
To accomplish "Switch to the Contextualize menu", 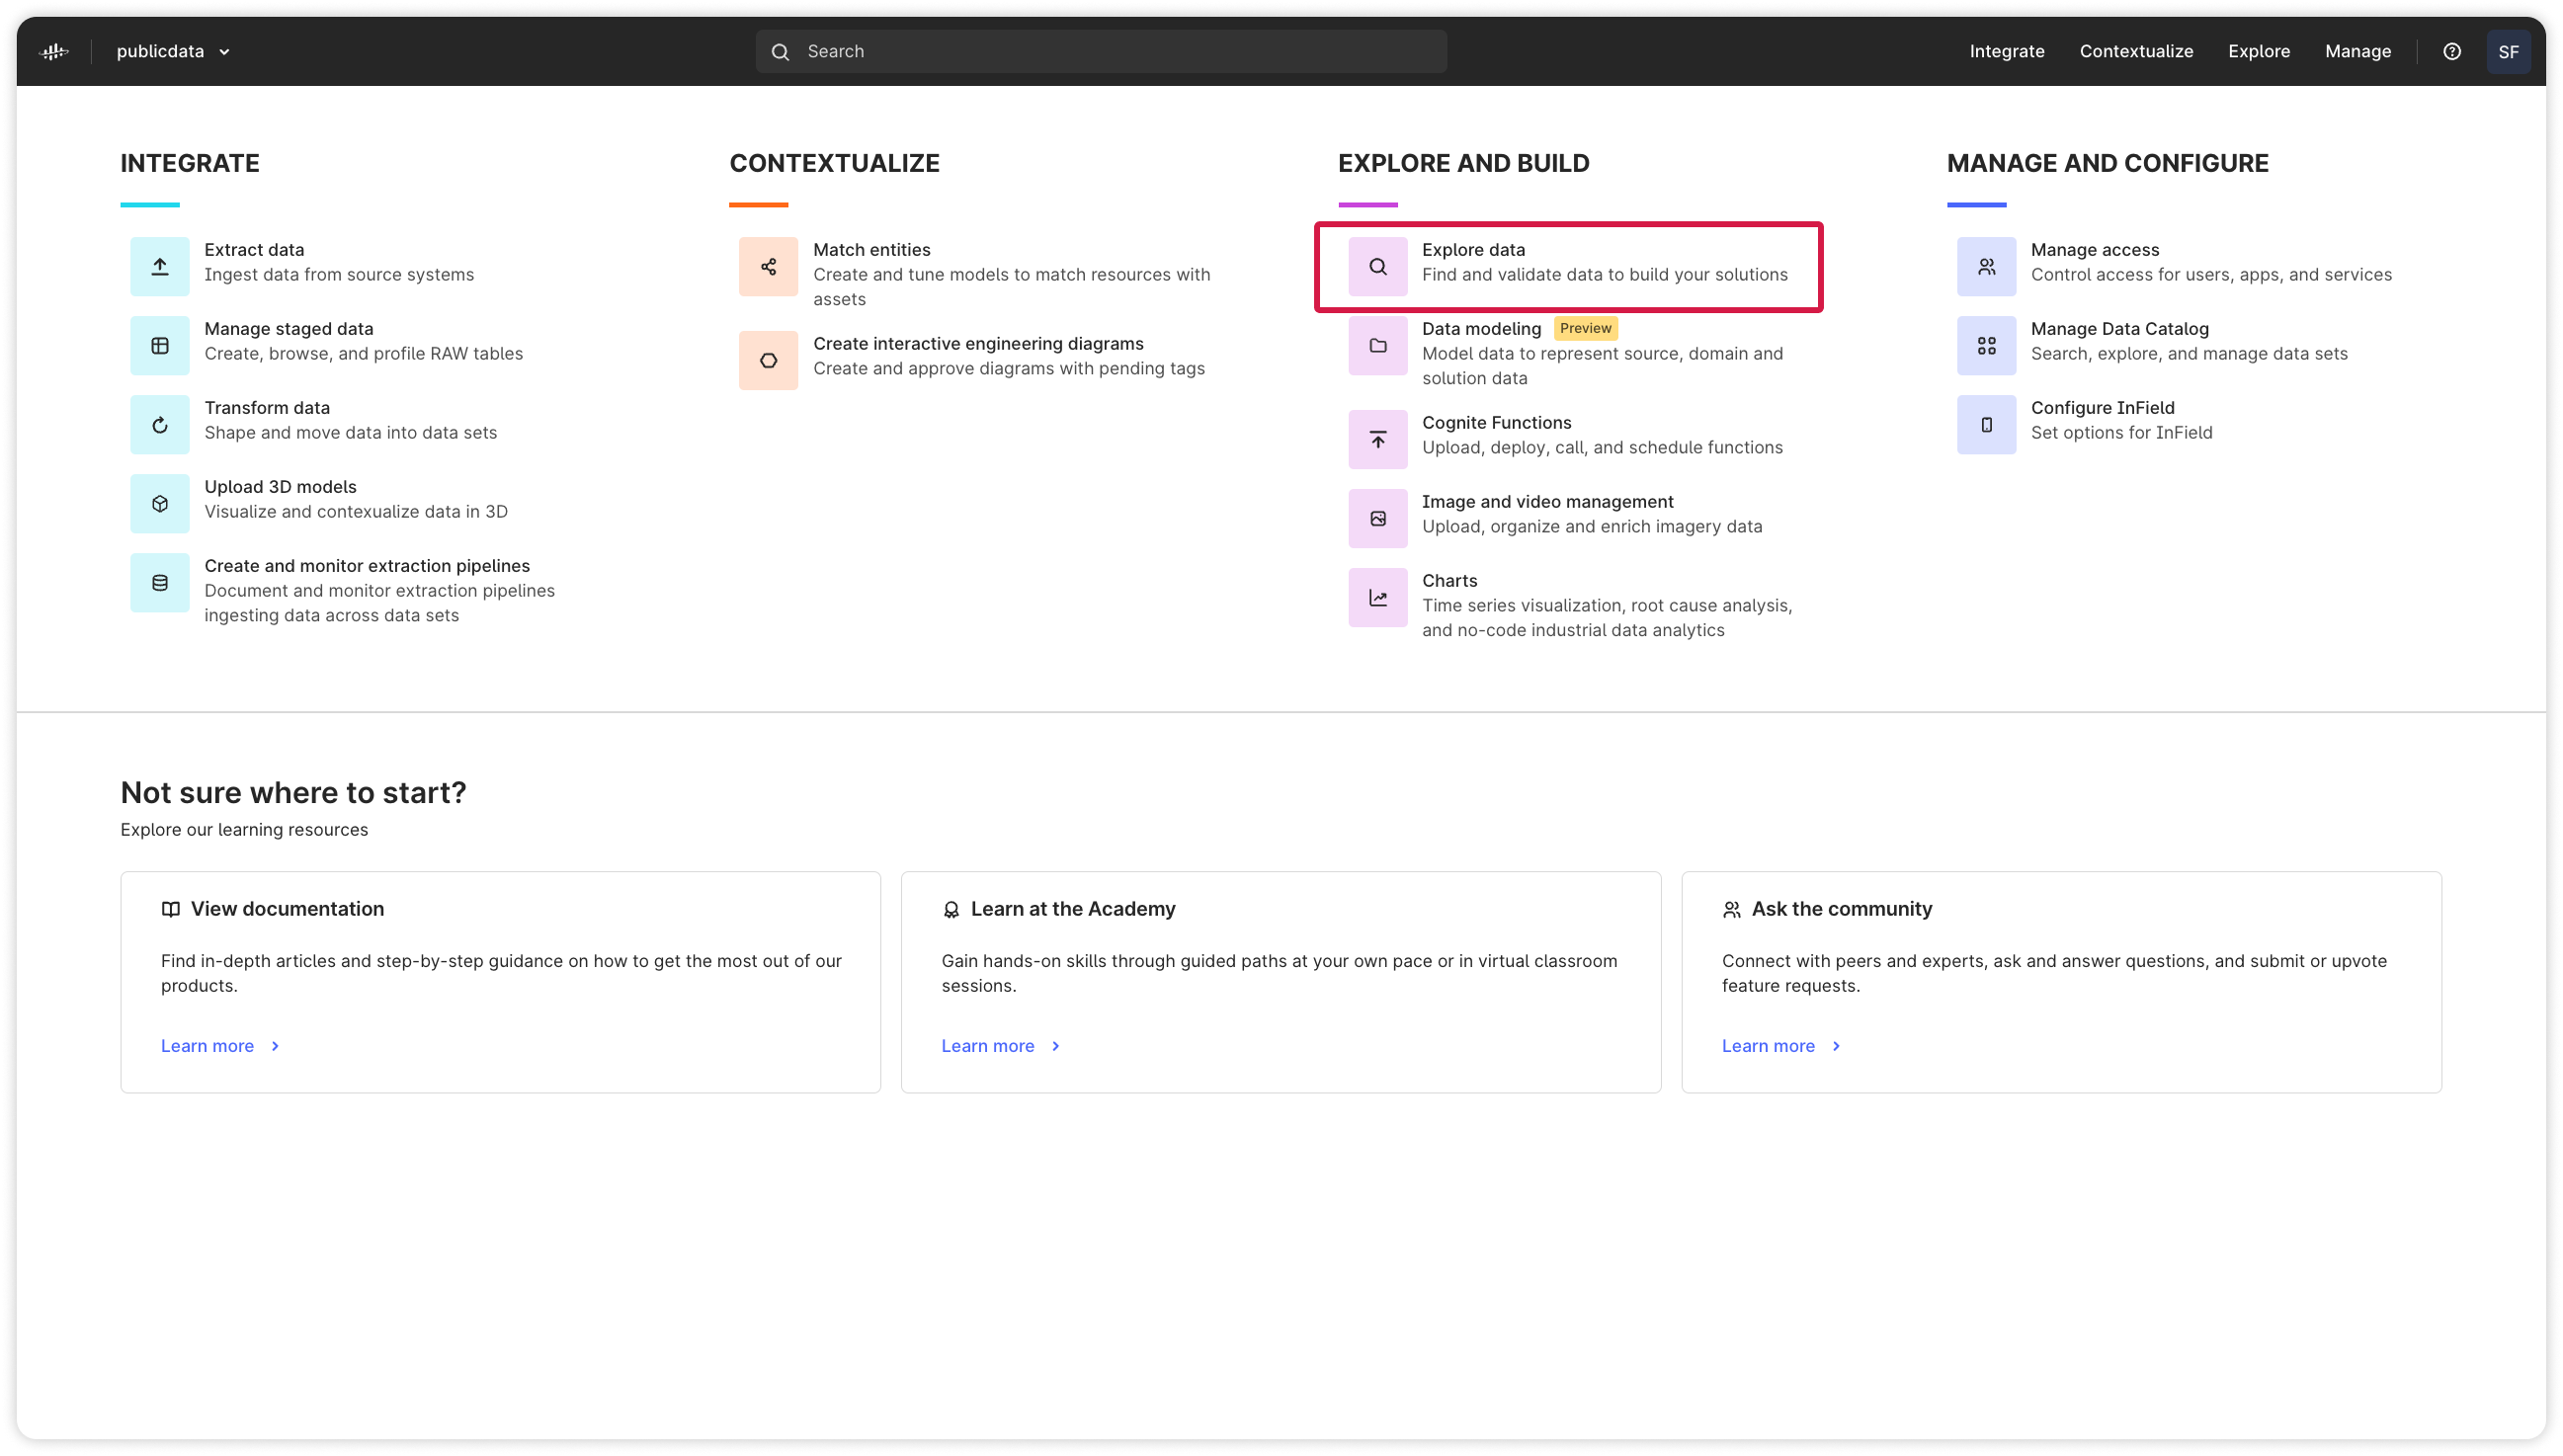I will point(2136,51).
